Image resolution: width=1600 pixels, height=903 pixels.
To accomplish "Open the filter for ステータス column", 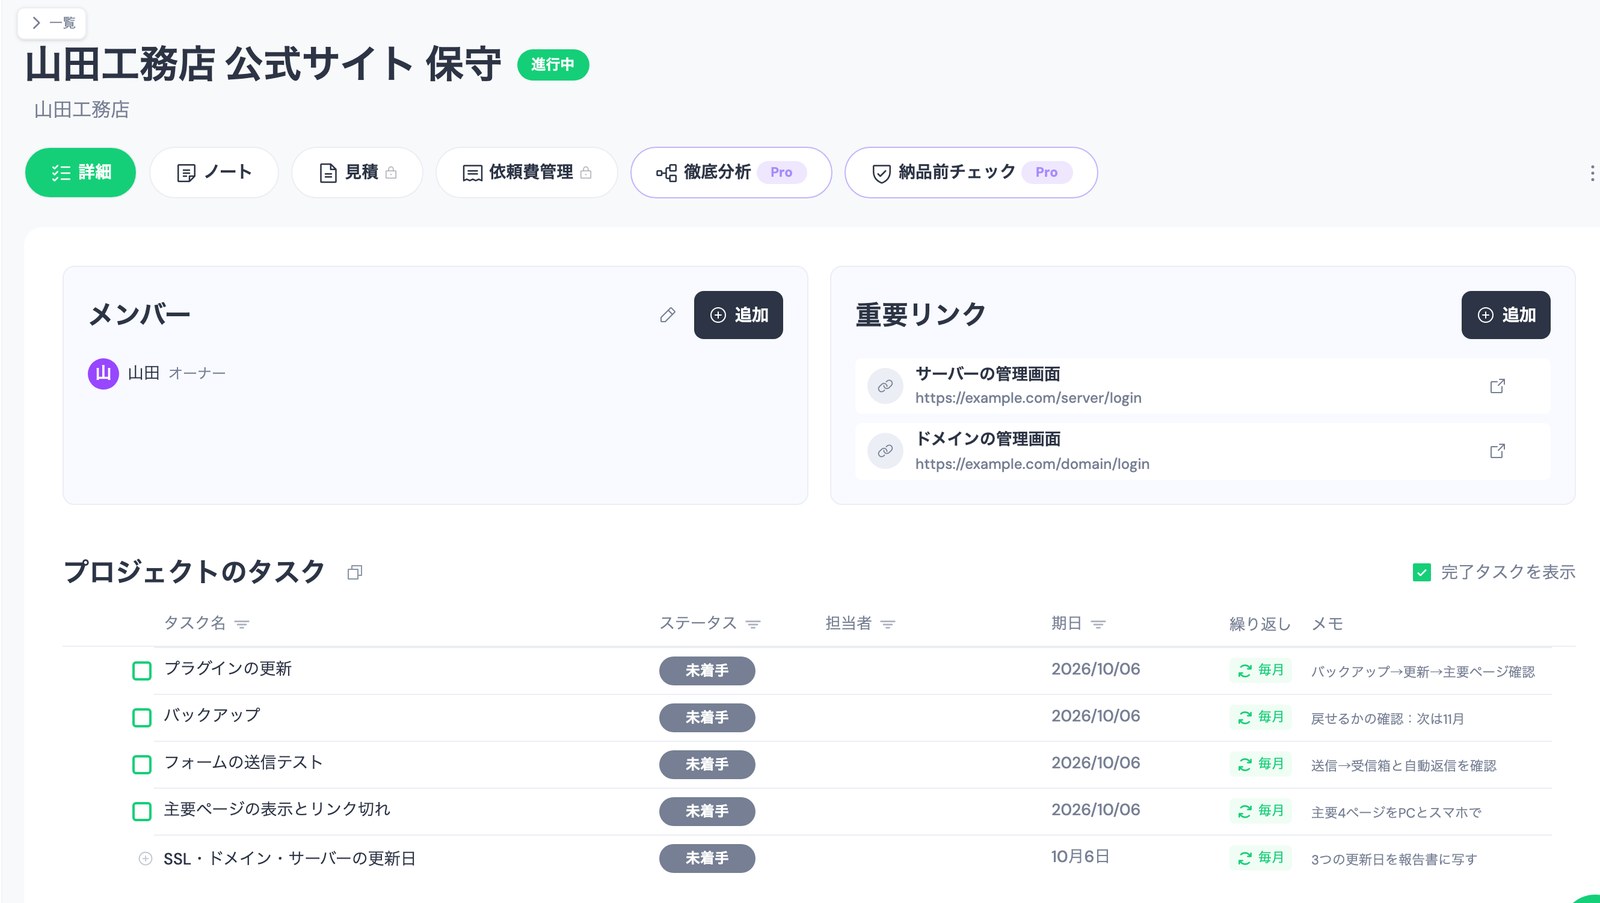I will tap(753, 624).
